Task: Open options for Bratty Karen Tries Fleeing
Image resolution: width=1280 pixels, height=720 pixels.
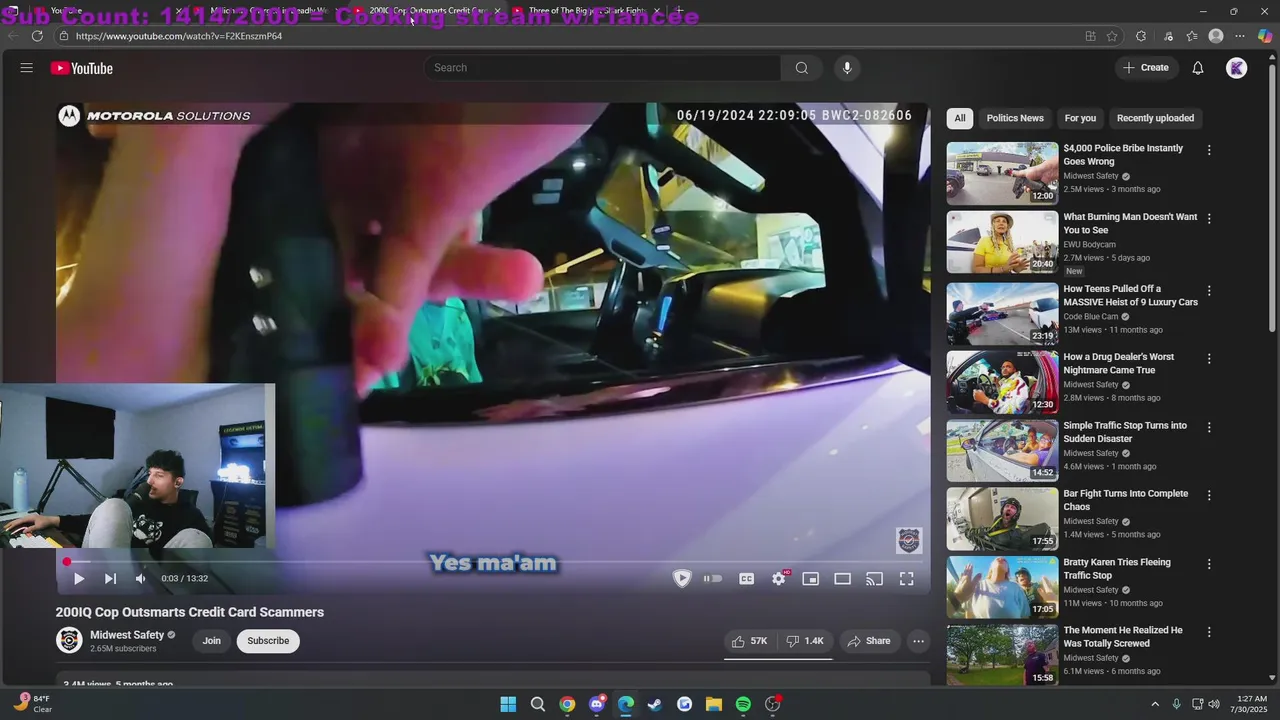Action: pyautogui.click(x=1209, y=564)
